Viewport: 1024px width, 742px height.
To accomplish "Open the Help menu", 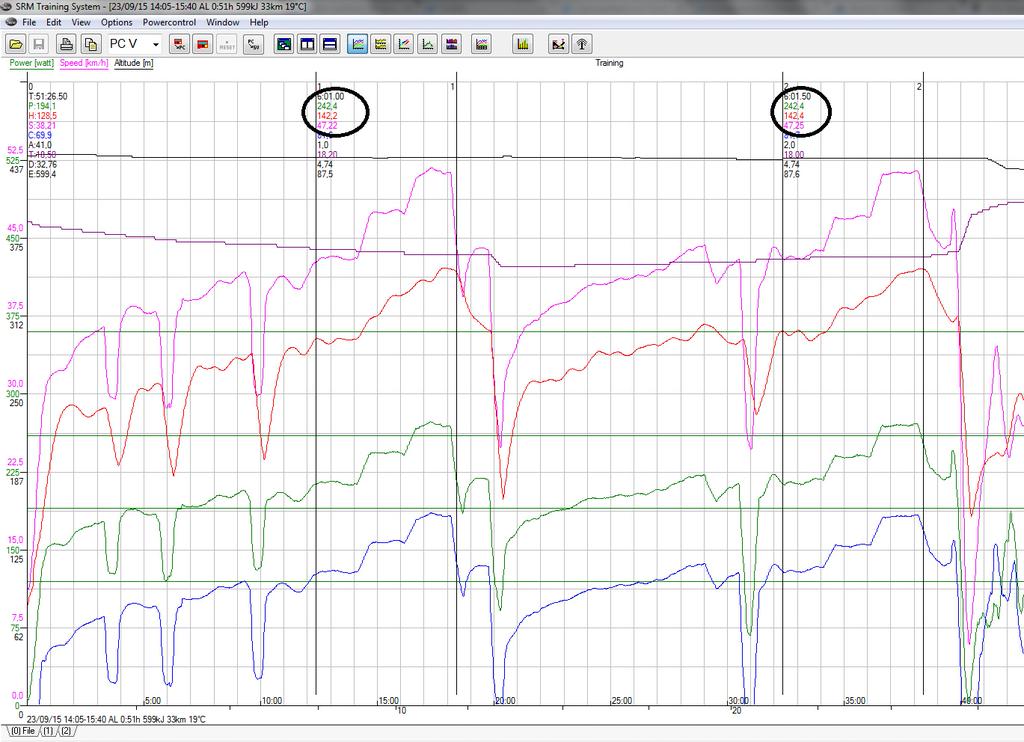I will pos(259,22).
